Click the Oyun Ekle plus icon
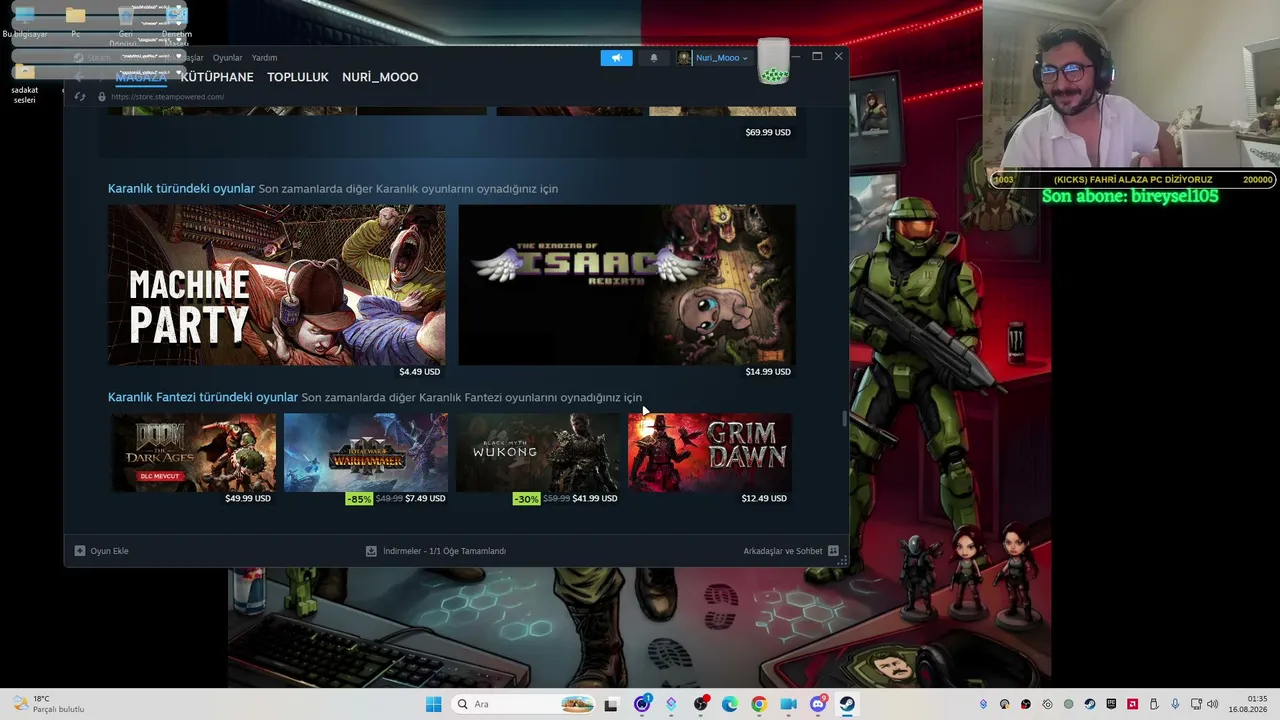The height and width of the screenshot is (720, 1280). [80, 551]
